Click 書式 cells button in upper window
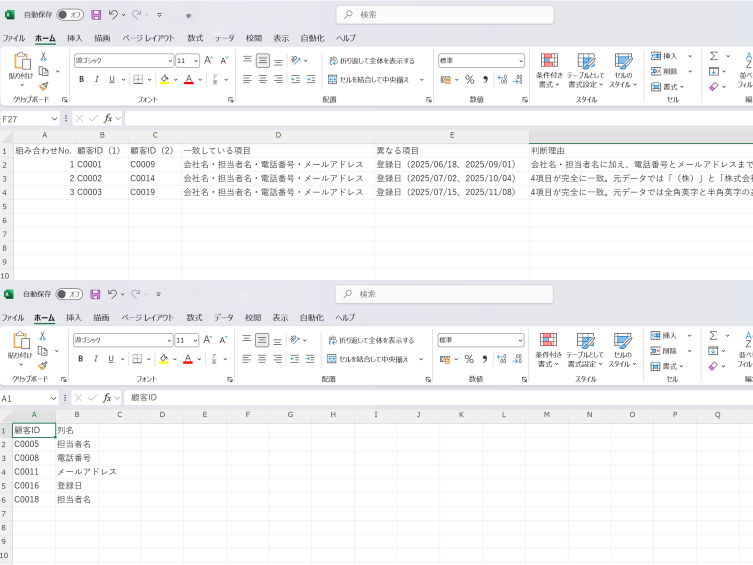753x565 pixels. [668, 87]
